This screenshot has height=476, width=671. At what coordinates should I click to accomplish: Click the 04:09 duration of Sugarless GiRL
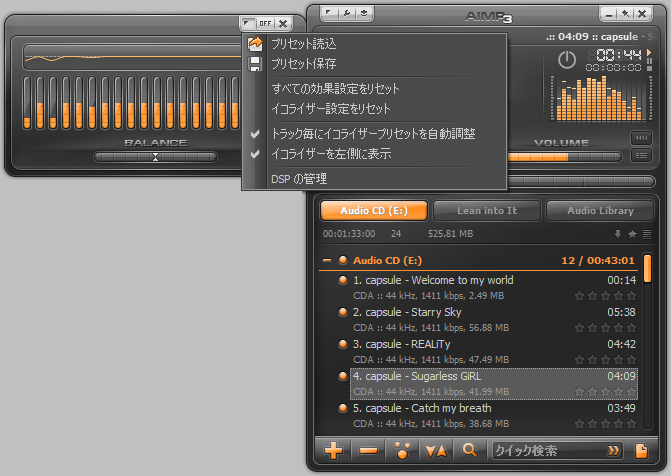[621, 376]
